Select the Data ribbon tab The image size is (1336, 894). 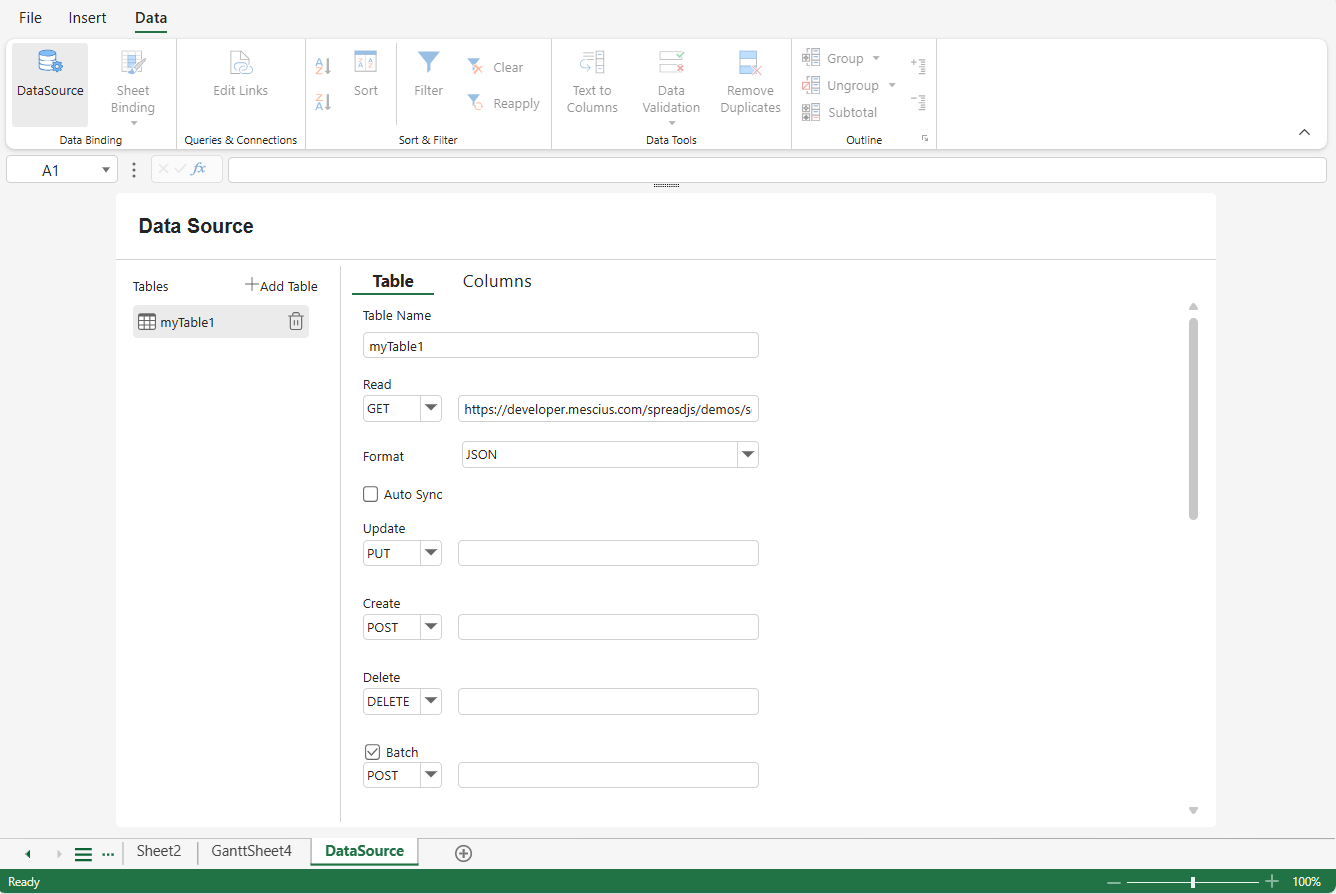pyautogui.click(x=151, y=18)
